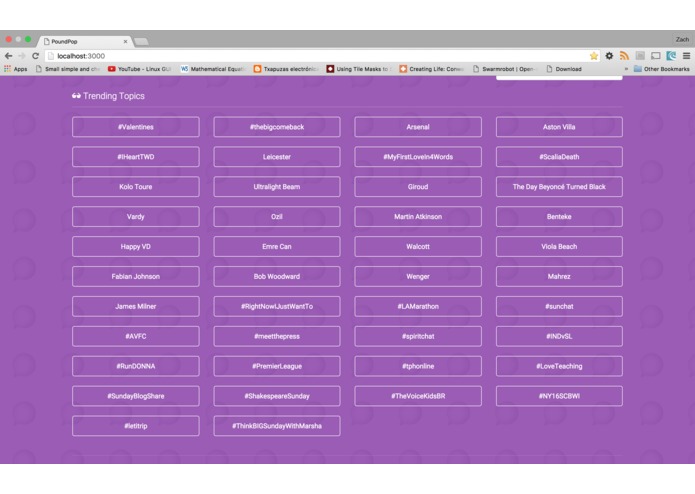Choose the Arsenal trending topic
The image size is (695, 494).
click(x=418, y=127)
